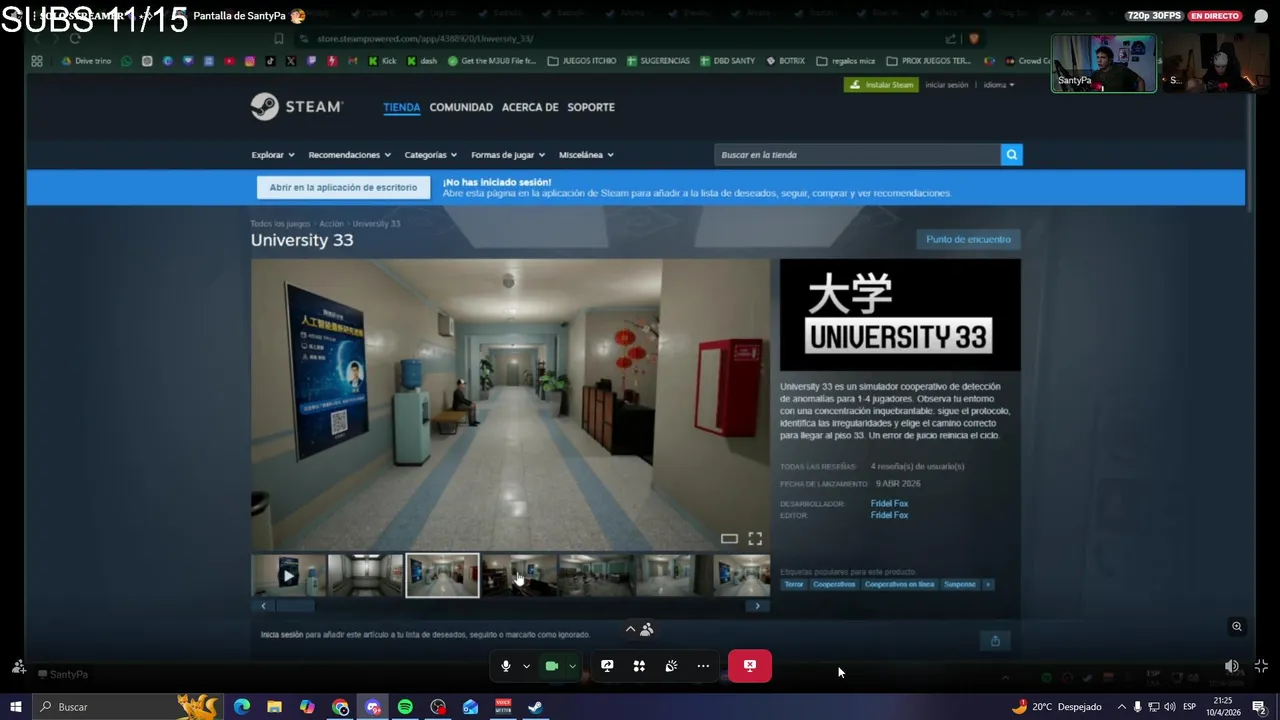Open the COMUNIDAD tab
The height and width of the screenshot is (720, 1280).
pos(461,107)
